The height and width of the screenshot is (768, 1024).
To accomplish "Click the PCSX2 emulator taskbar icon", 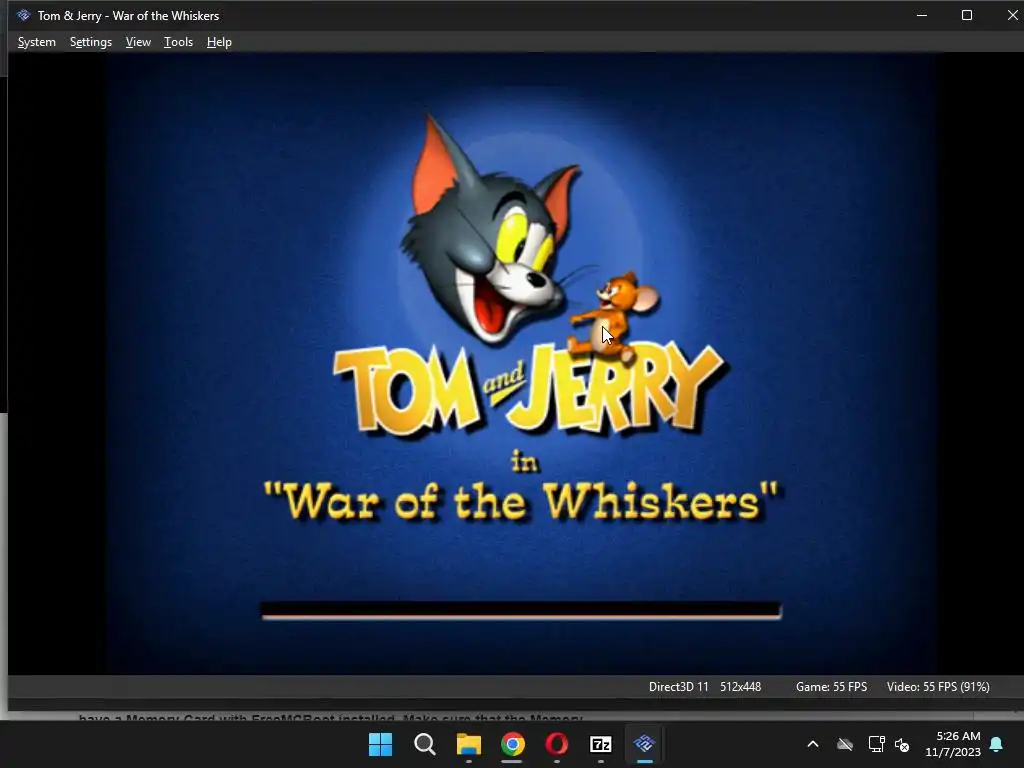I will [645, 744].
